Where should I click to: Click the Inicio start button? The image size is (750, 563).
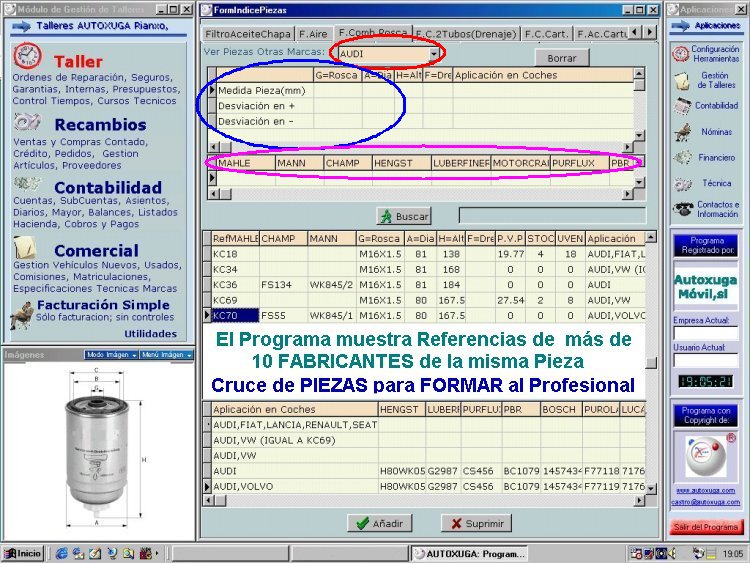pos(23,553)
